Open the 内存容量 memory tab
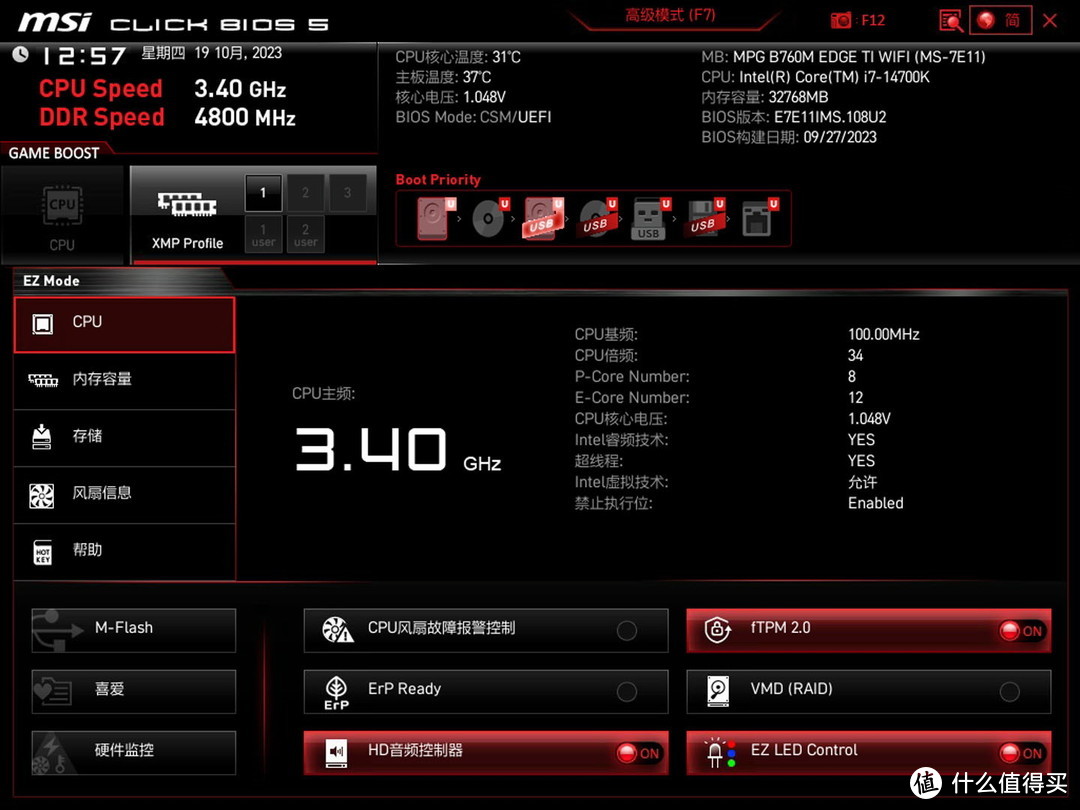Screen dimensions: 1080x810 click(124, 381)
